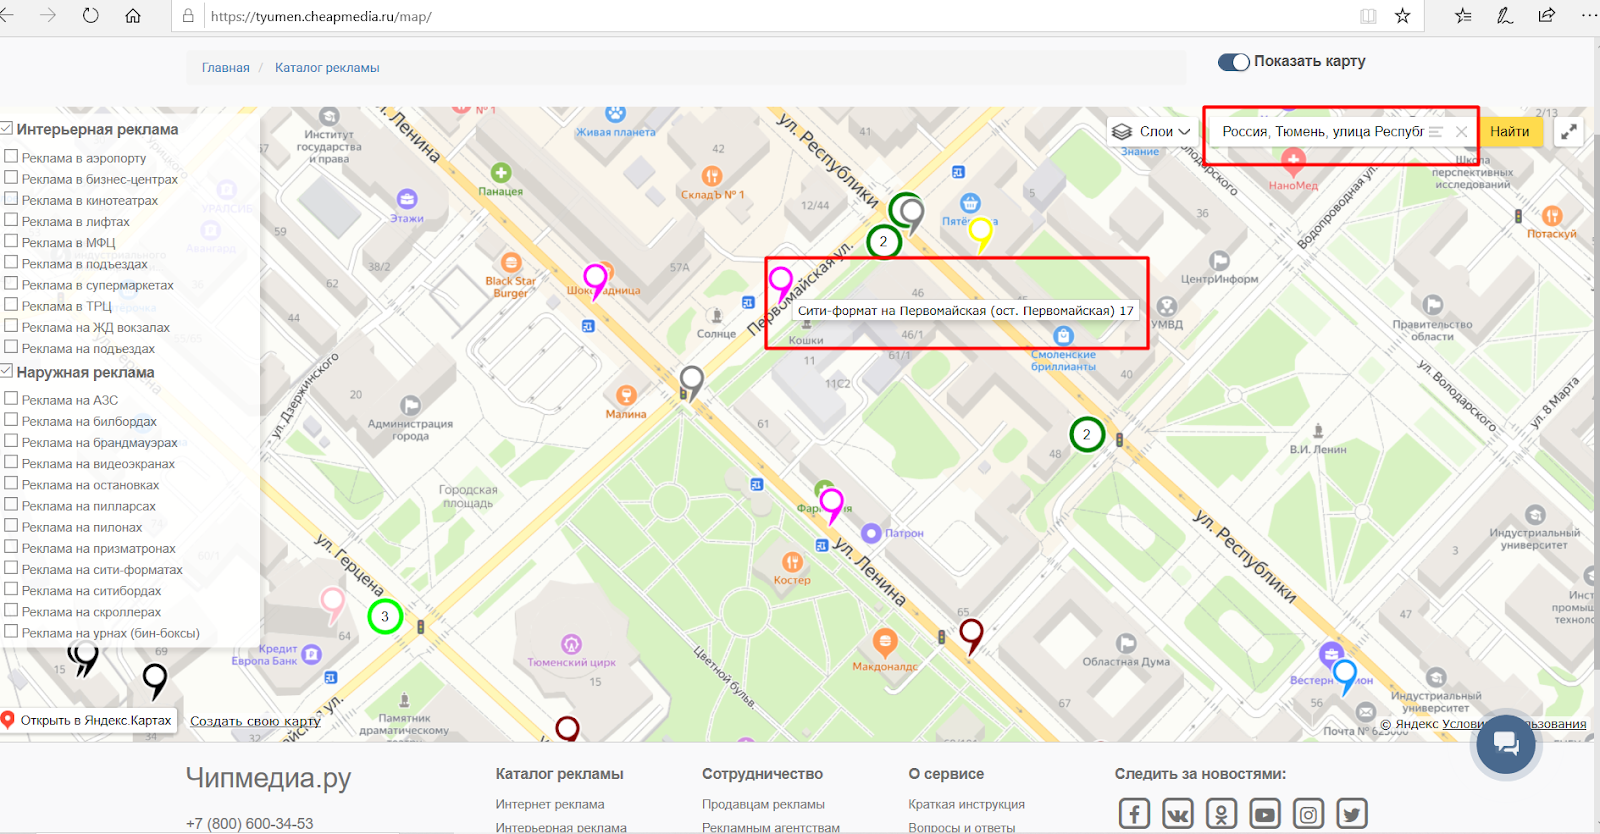Check Реклама на сити-форматах
This screenshot has height=834, width=1600.
point(12,568)
